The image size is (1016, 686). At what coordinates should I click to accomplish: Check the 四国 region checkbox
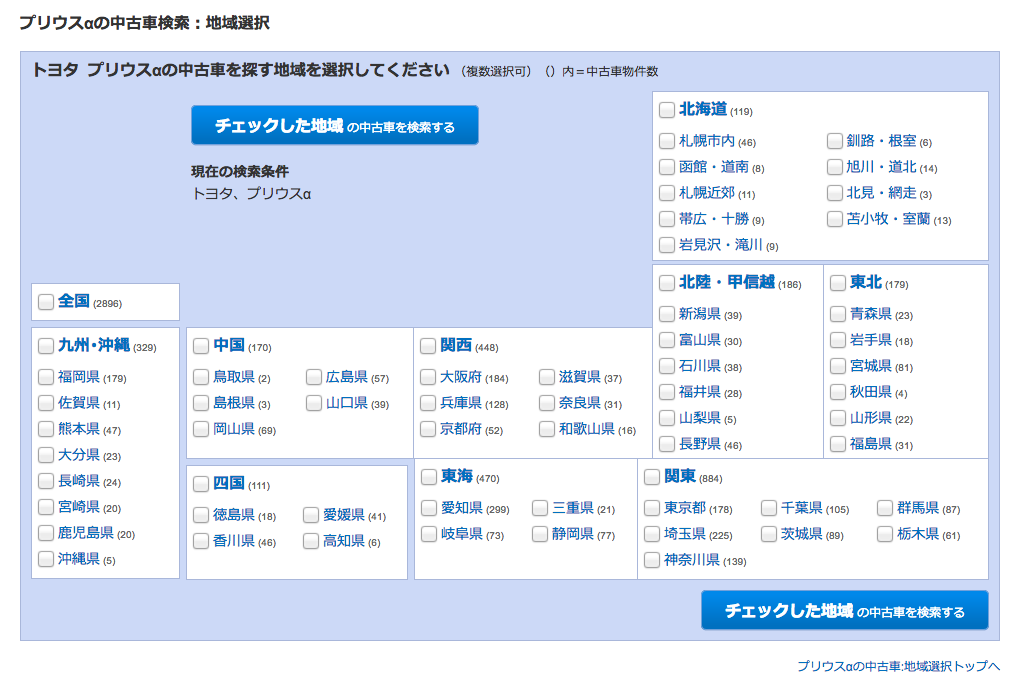click(x=201, y=484)
